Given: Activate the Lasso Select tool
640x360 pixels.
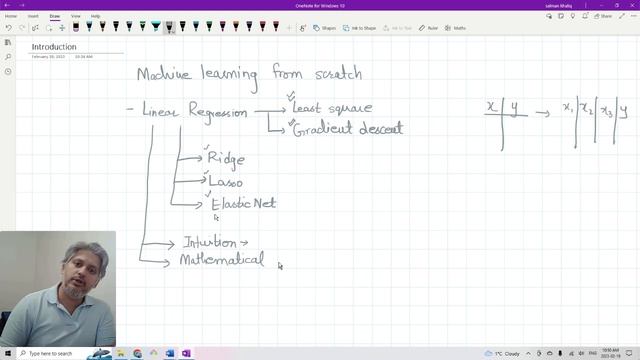Looking at the screenshot, I should [49, 28].
